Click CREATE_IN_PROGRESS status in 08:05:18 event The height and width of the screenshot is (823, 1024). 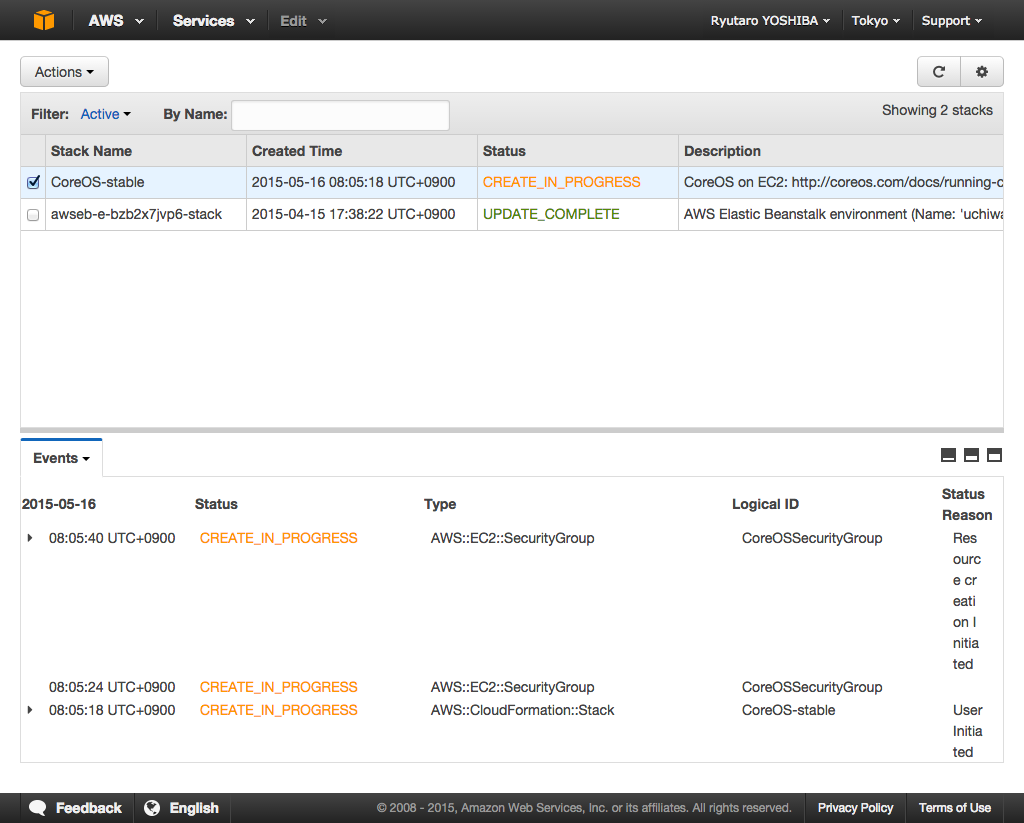278,710
